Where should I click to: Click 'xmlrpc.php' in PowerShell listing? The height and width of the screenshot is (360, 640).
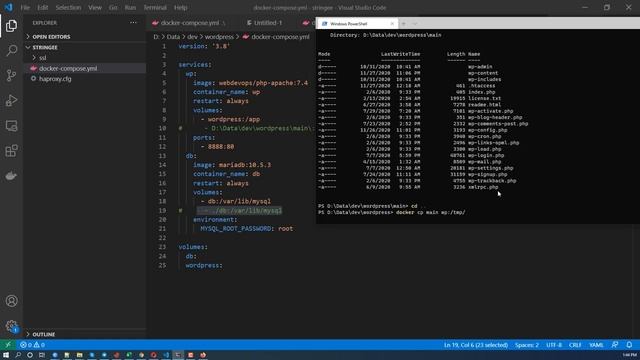[483, 187]
